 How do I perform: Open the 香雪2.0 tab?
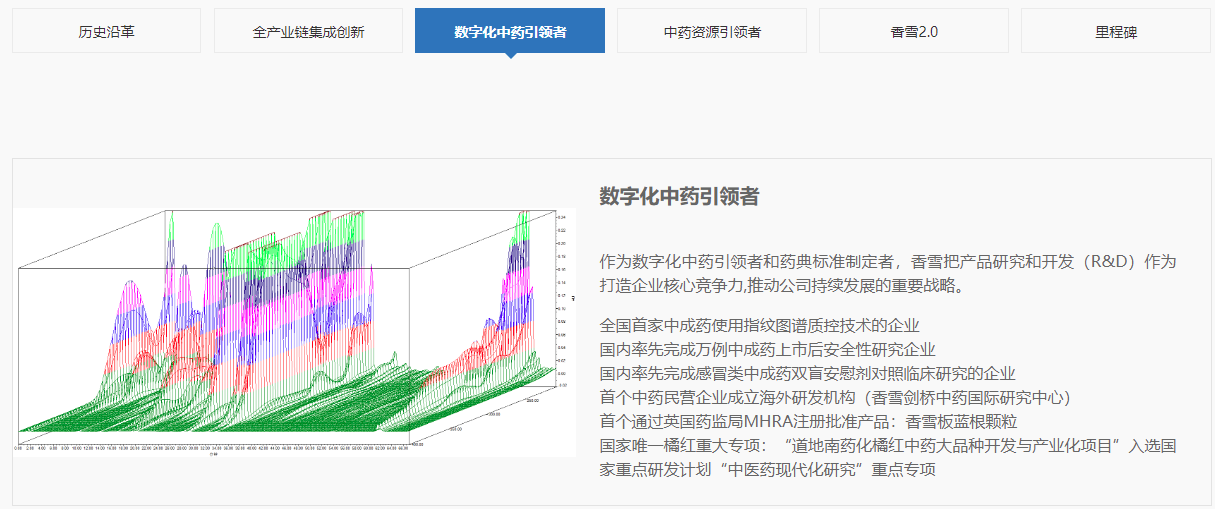914,31
